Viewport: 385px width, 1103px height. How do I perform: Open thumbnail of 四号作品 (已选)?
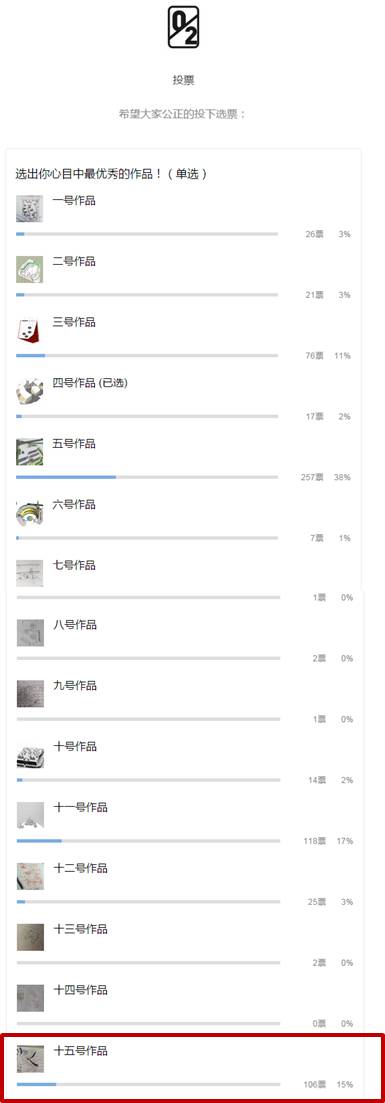tap(30, 391)
